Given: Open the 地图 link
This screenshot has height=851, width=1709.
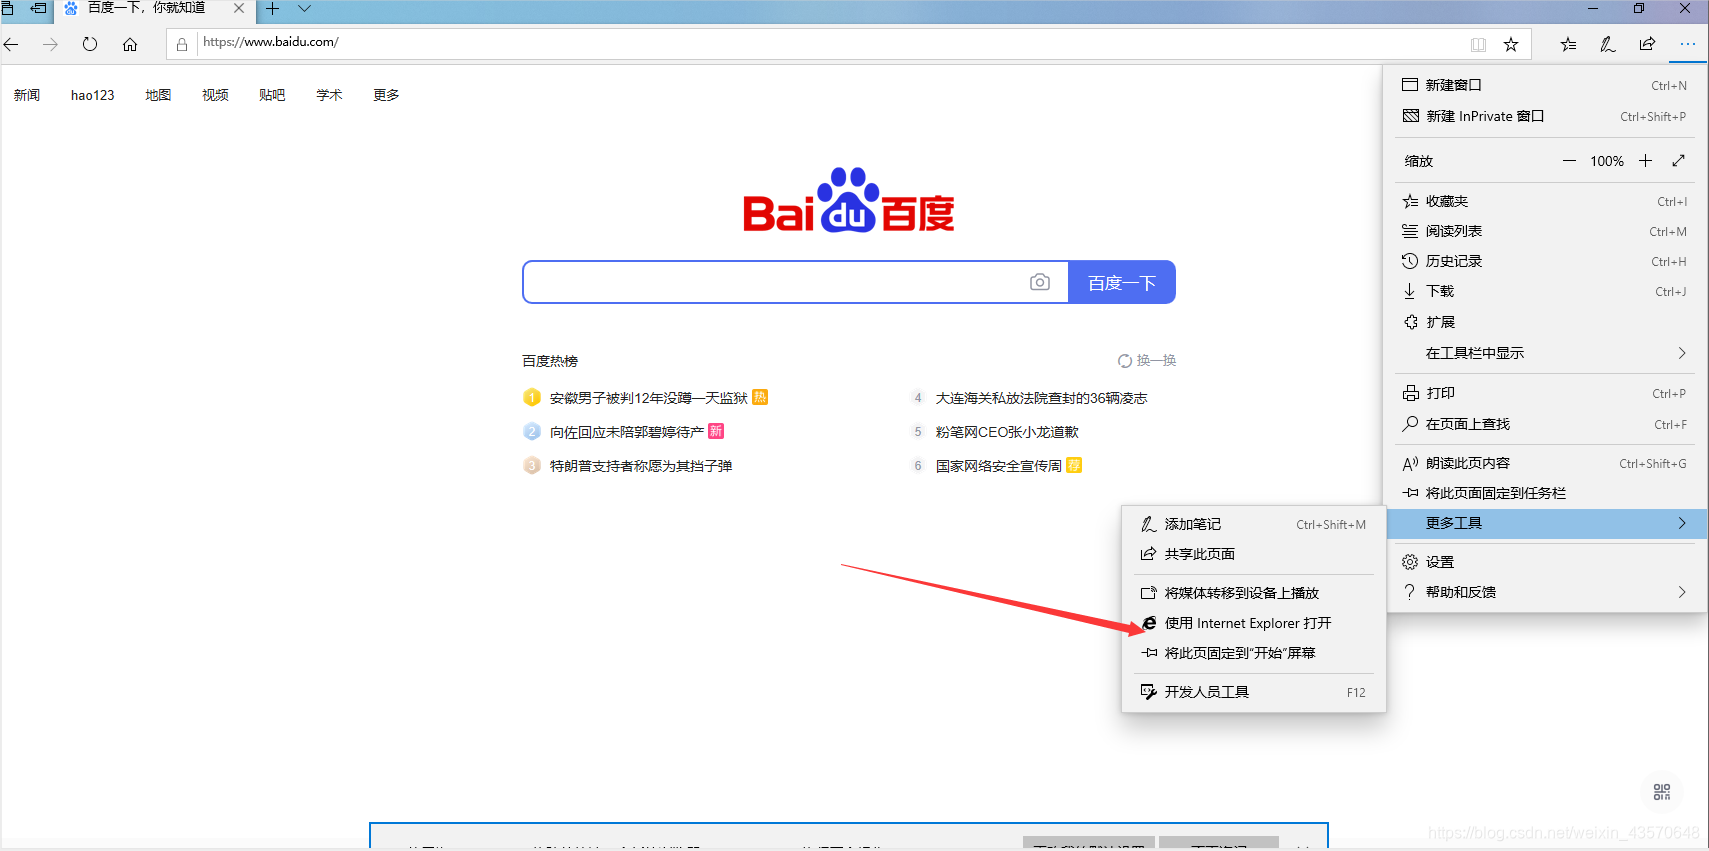Looking at the screenshot, I should [158, 95].
